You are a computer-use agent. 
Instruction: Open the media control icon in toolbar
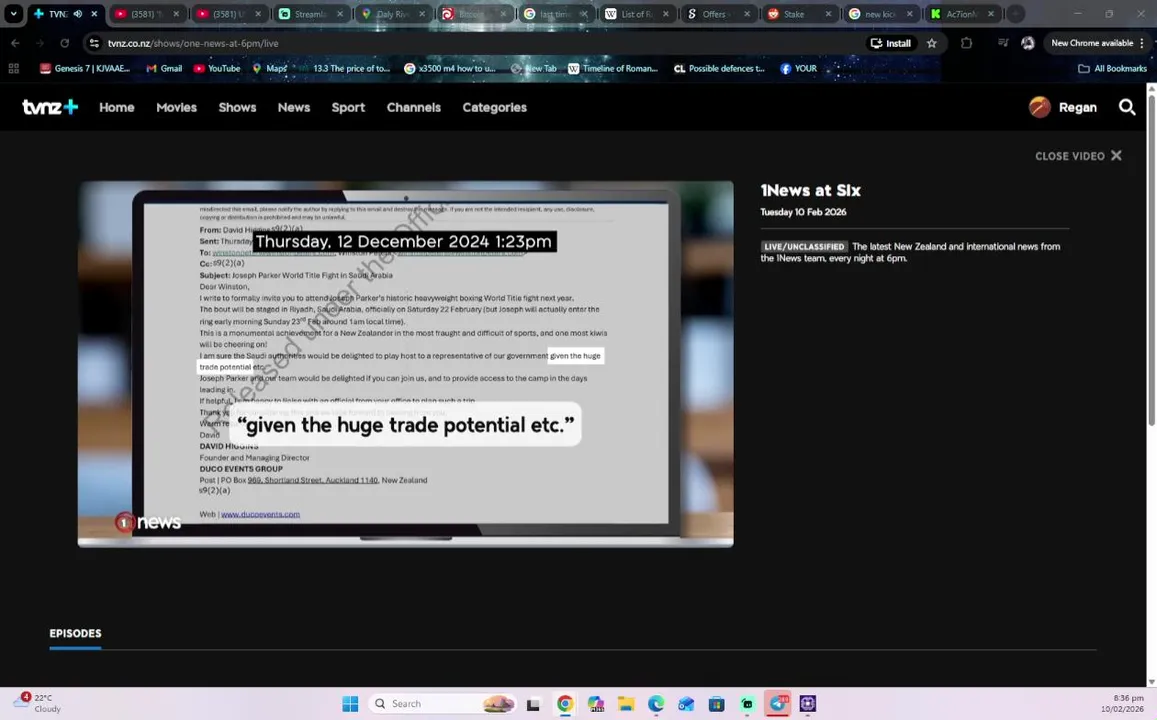(x=1003, y=43)
